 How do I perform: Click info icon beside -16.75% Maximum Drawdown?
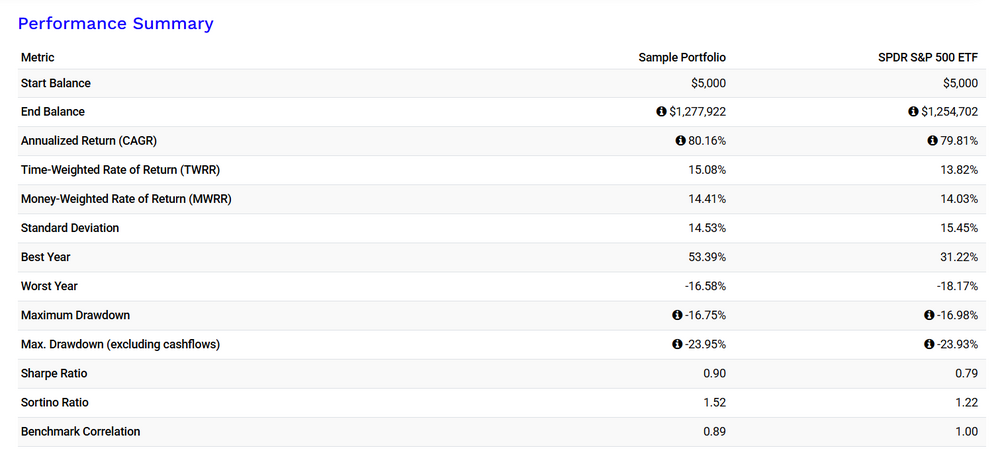click(678, 315)
